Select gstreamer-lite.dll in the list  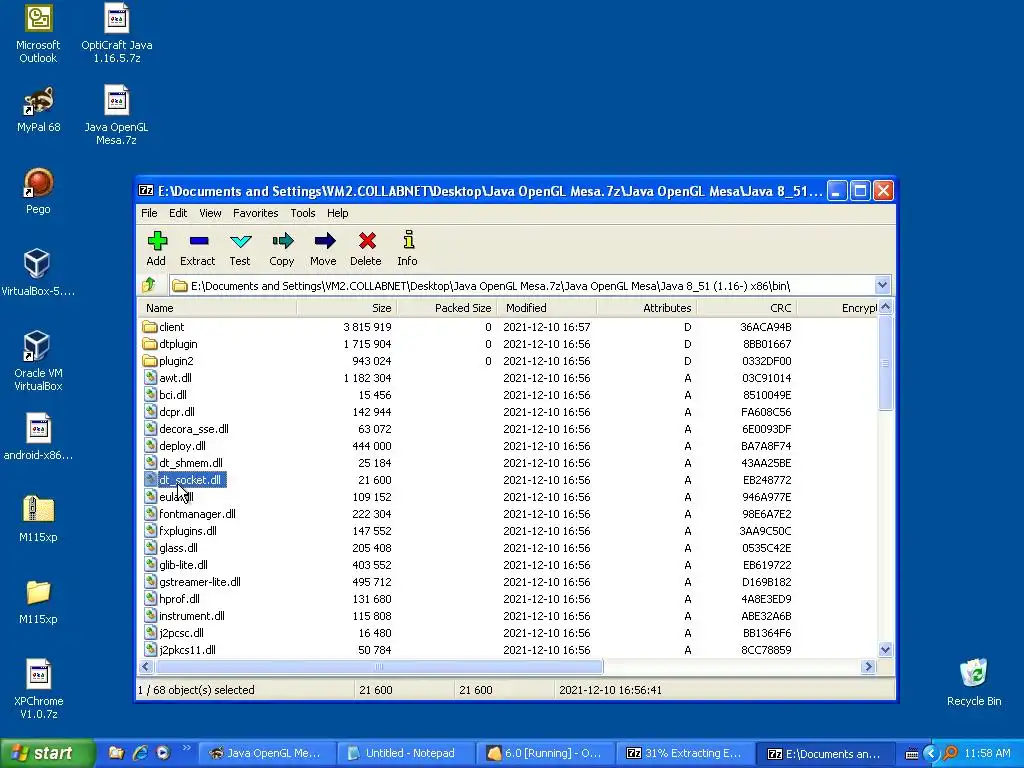pos(509,582)
